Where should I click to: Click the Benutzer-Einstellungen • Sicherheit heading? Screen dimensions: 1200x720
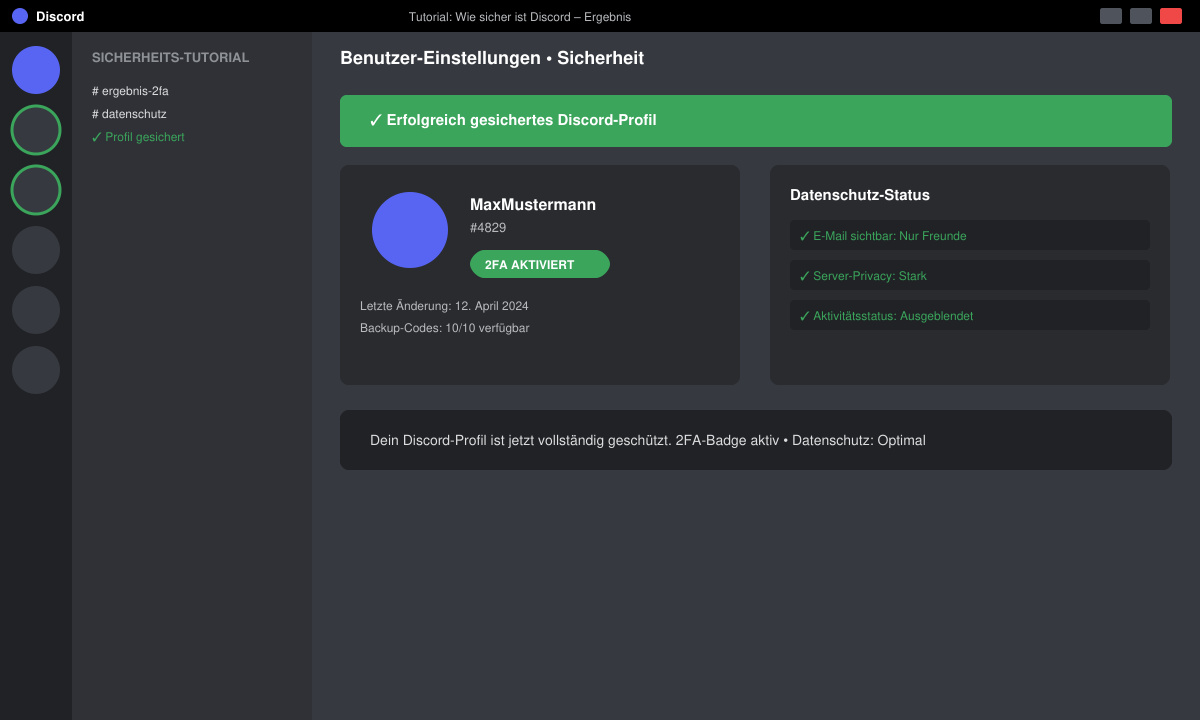tap(492, 58)
